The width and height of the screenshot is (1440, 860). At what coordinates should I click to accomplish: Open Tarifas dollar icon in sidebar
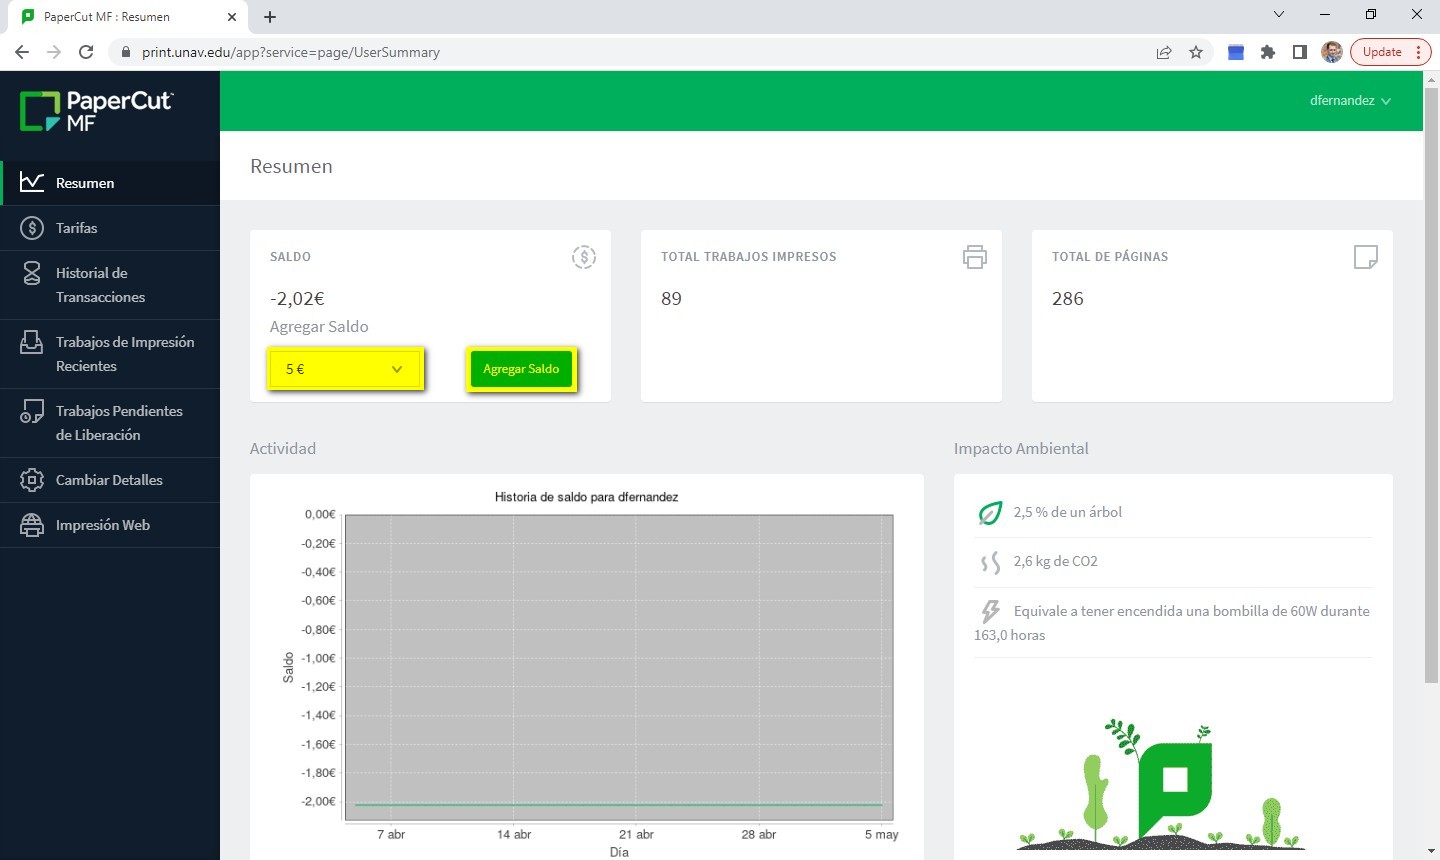tap(32, 228)
